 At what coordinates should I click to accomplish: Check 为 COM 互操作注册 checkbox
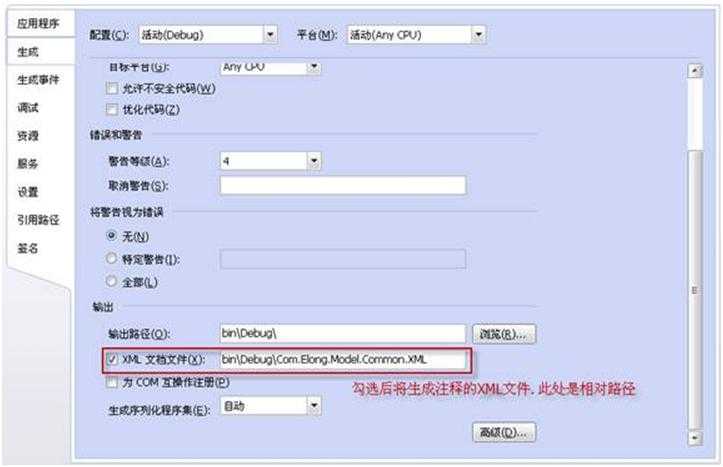(112, 382)
